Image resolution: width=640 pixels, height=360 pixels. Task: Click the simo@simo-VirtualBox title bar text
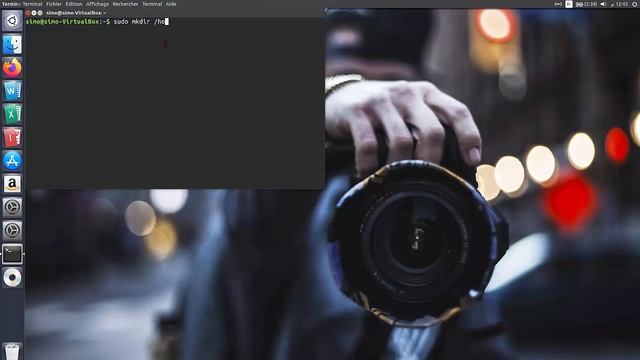pyautogui.click(x=76, y=13)
